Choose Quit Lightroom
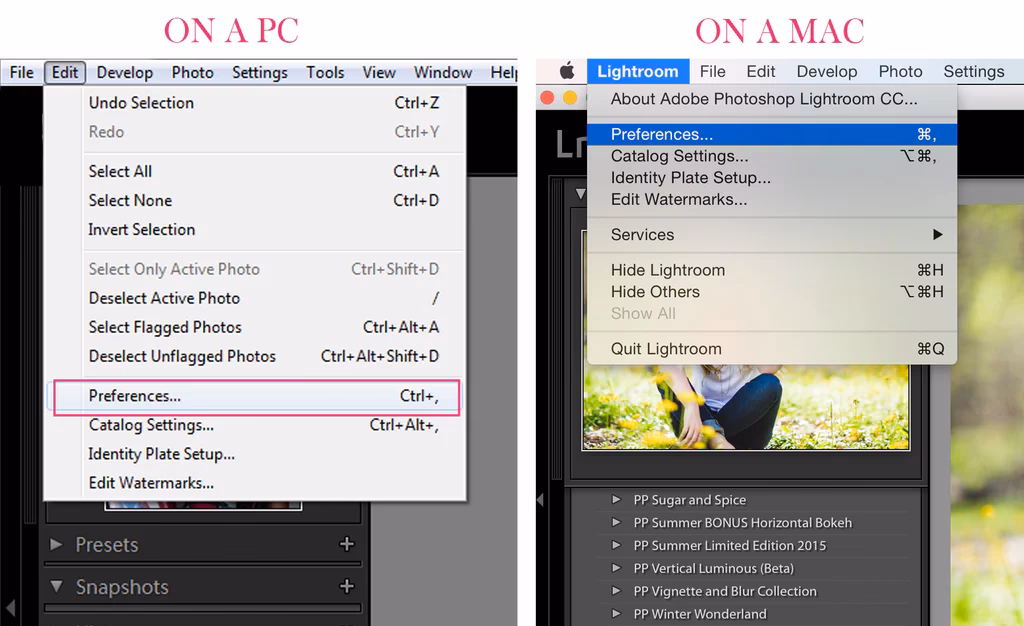Viewport: 1024px width, 626px height. tap(772, 349)
